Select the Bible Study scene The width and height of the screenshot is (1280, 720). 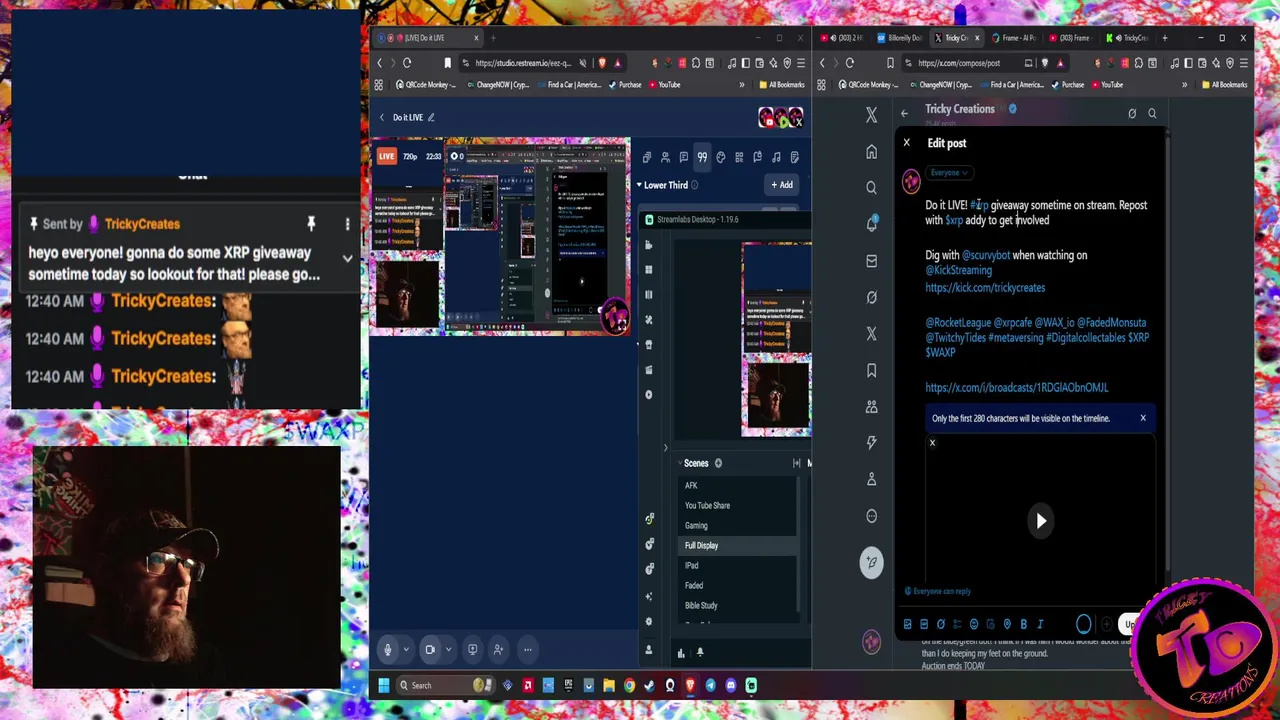tap(738, 605)
